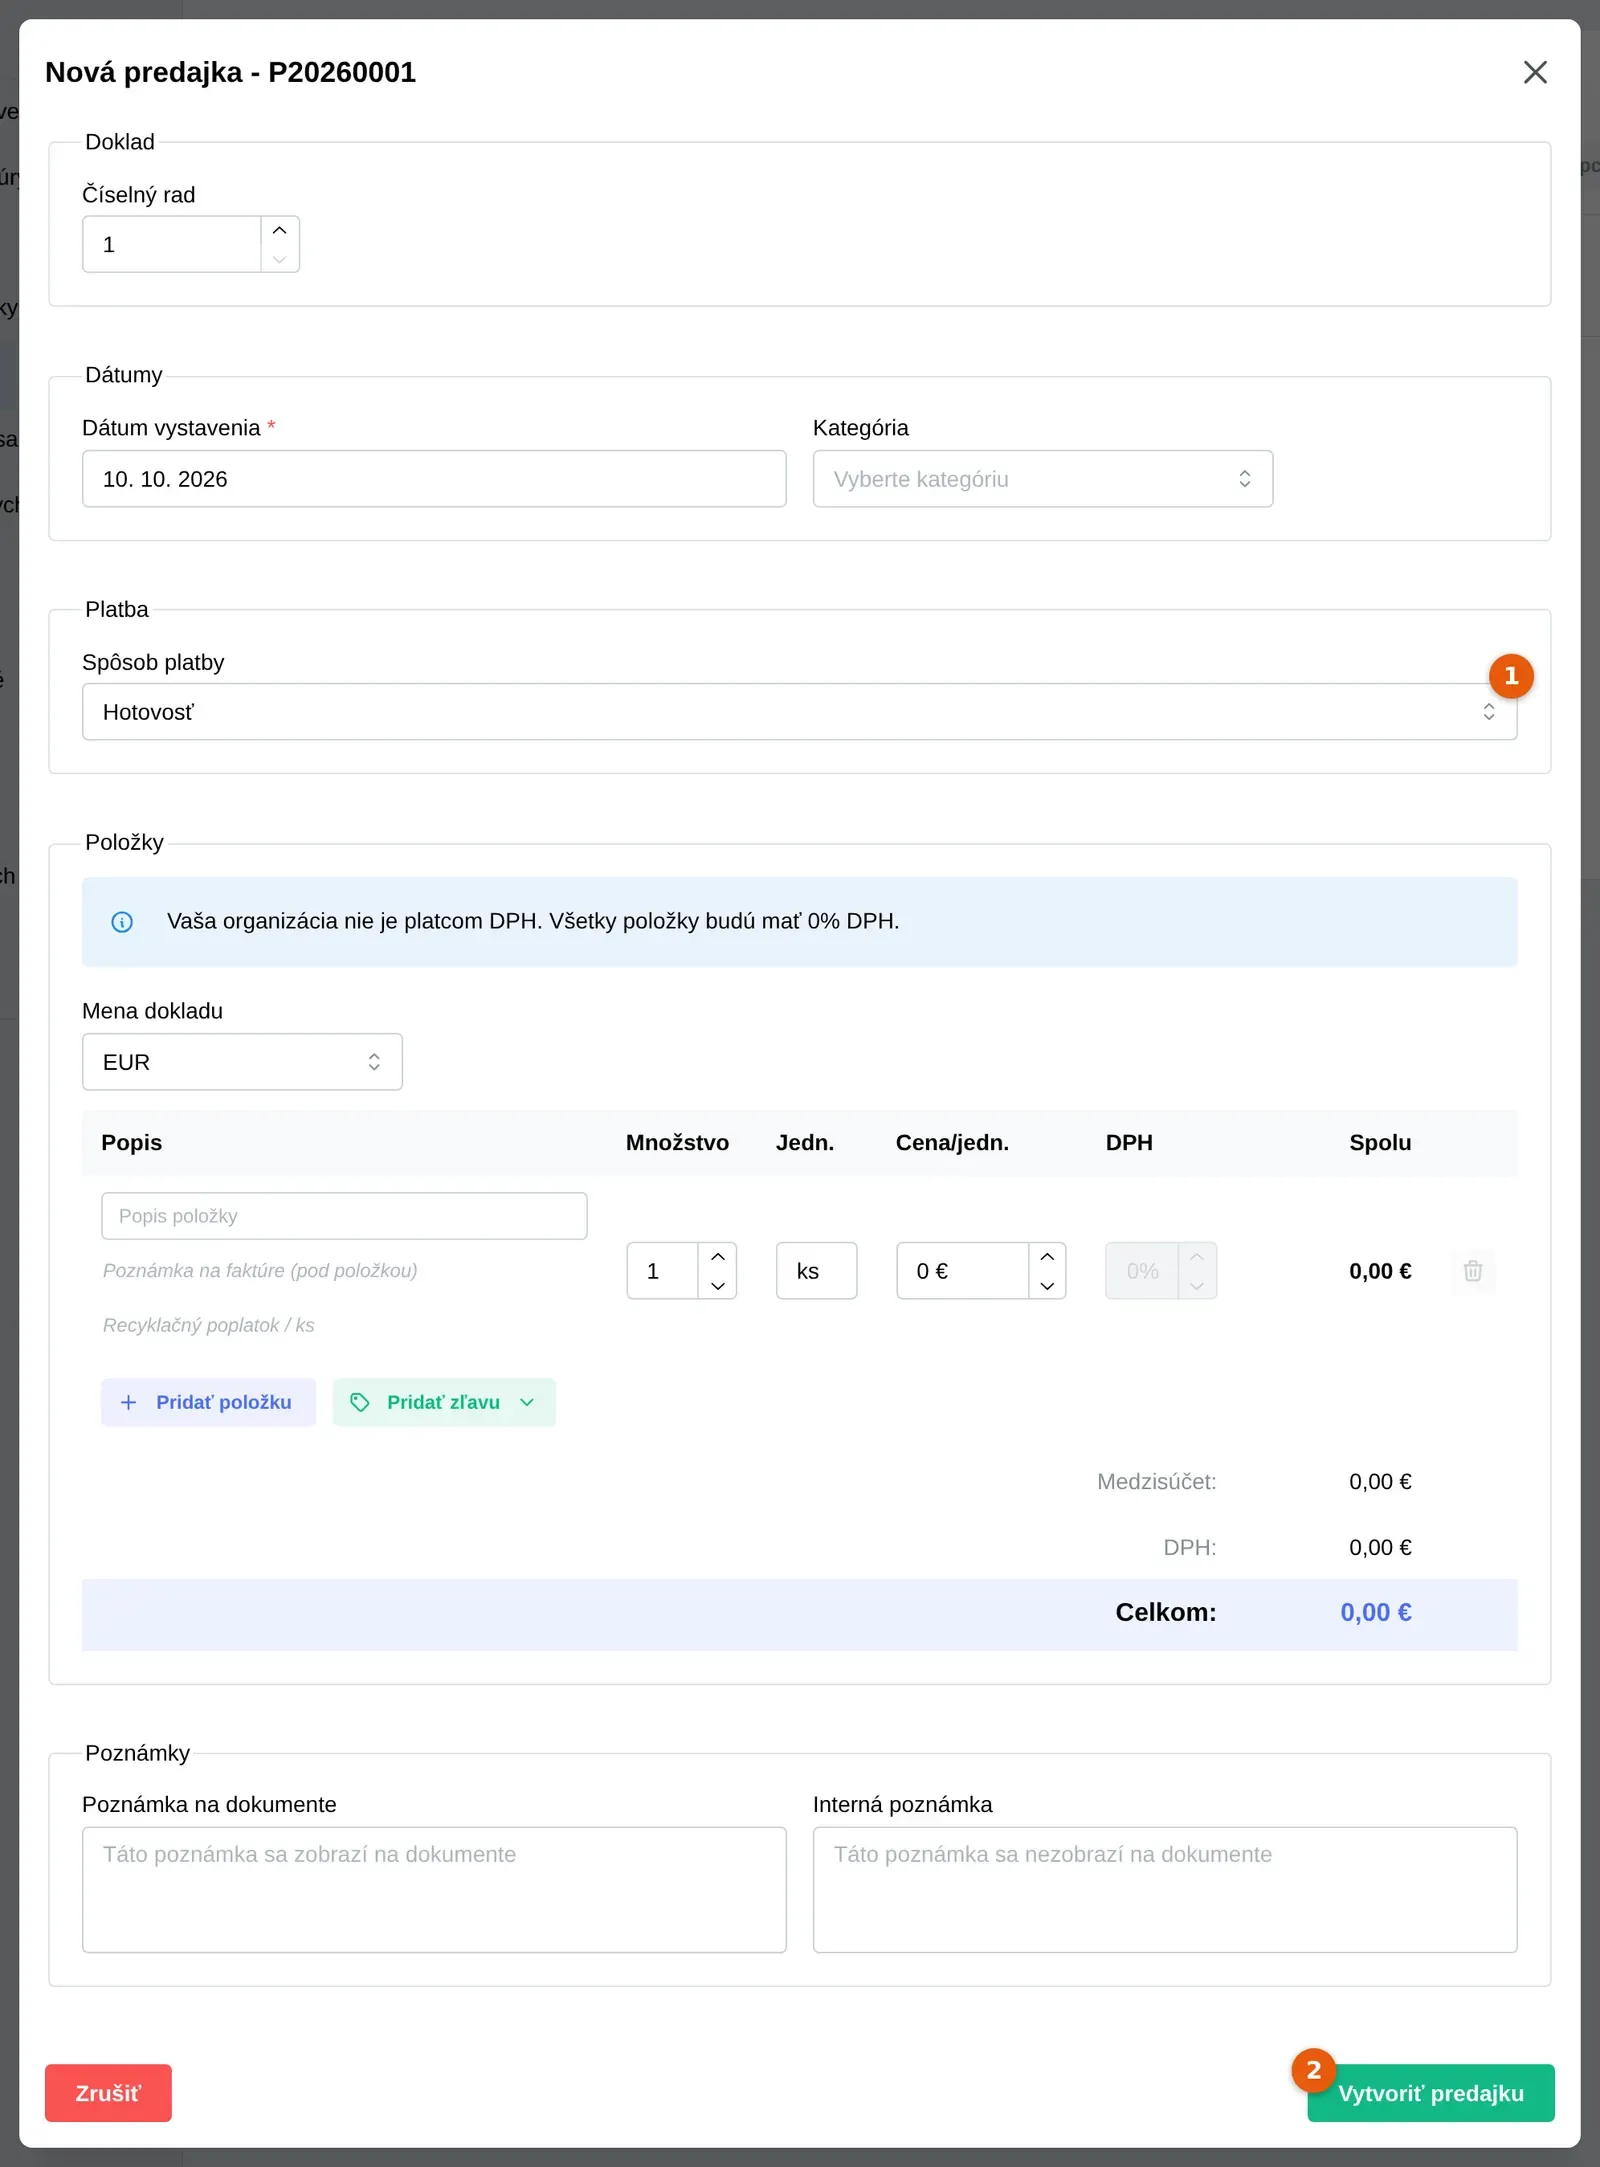Open Pridať zľavu dropdown button
Image resolution: width=1600 pixels, height=2167 pixels.
(x=444, y=1402)
